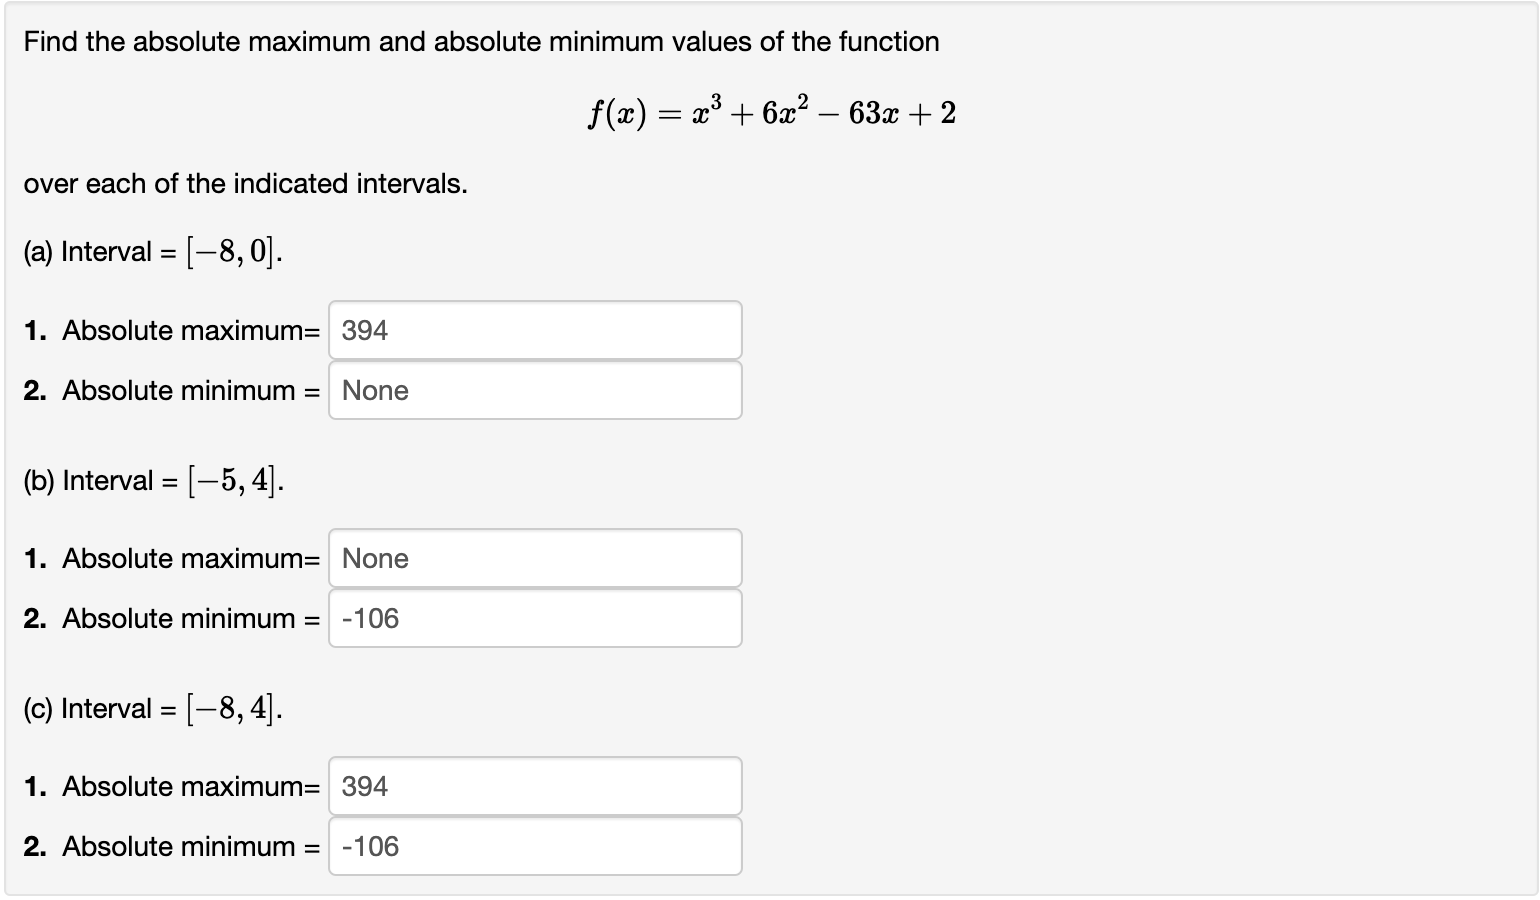Select the absolute minimum field showing -106 under interval (c)
Screen dimensions: 1540x900
[535, 846]
